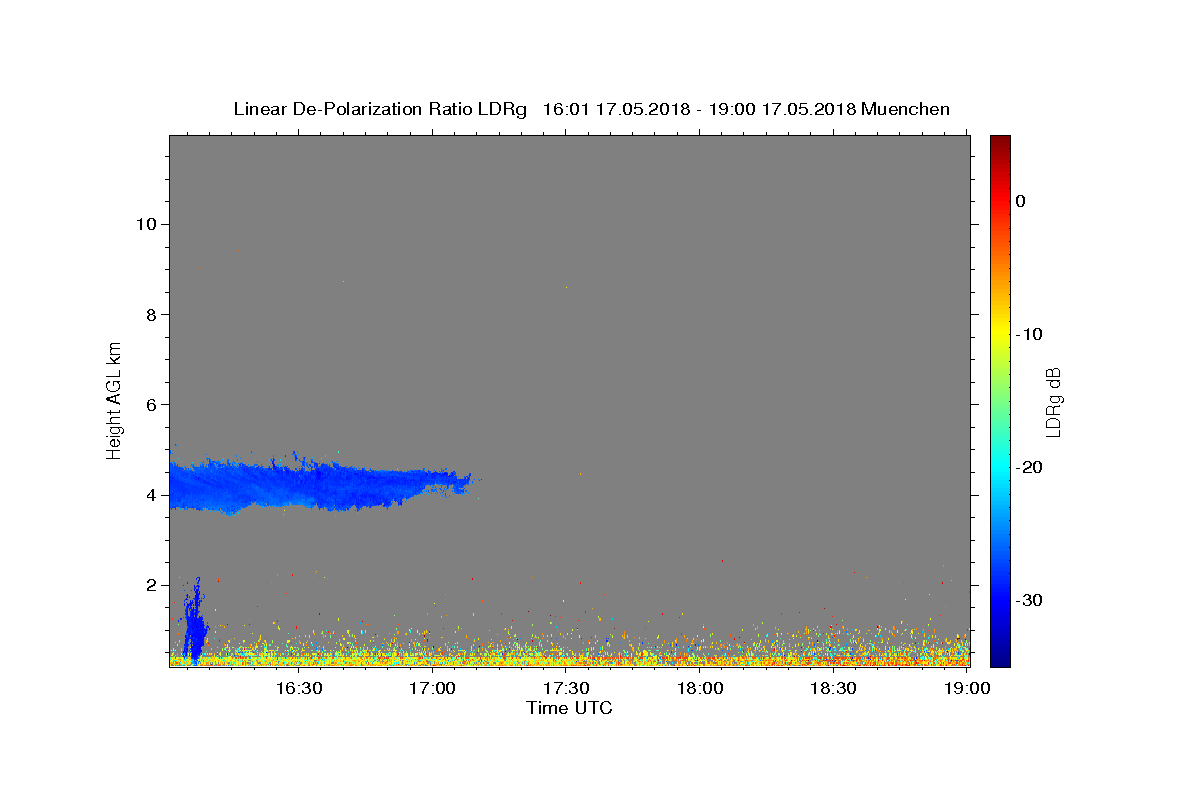Click the '17:30' time tick label
This screenshot has width=1200, height=800.
566,689
